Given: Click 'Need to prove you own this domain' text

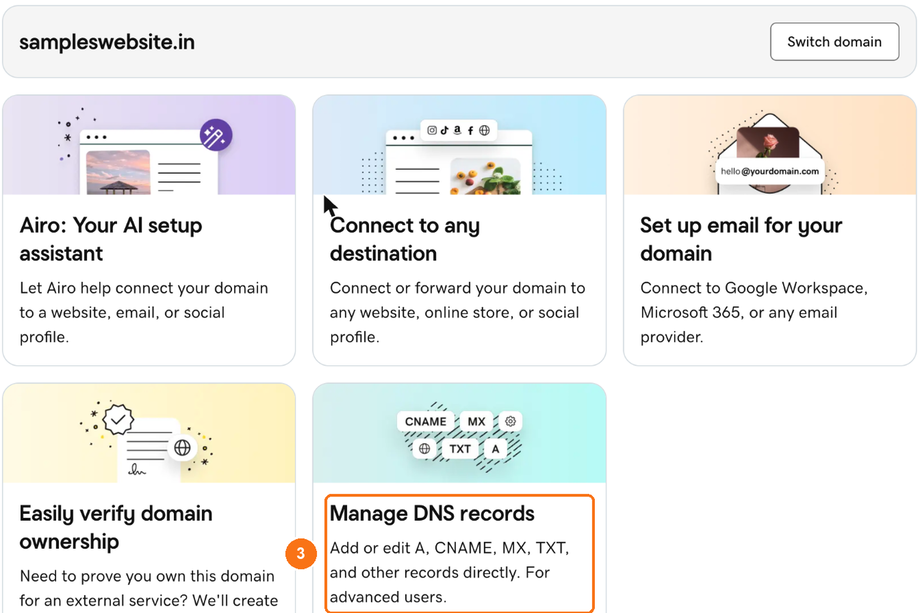Looking at the screenshot, I should click(x=149, y=588).
